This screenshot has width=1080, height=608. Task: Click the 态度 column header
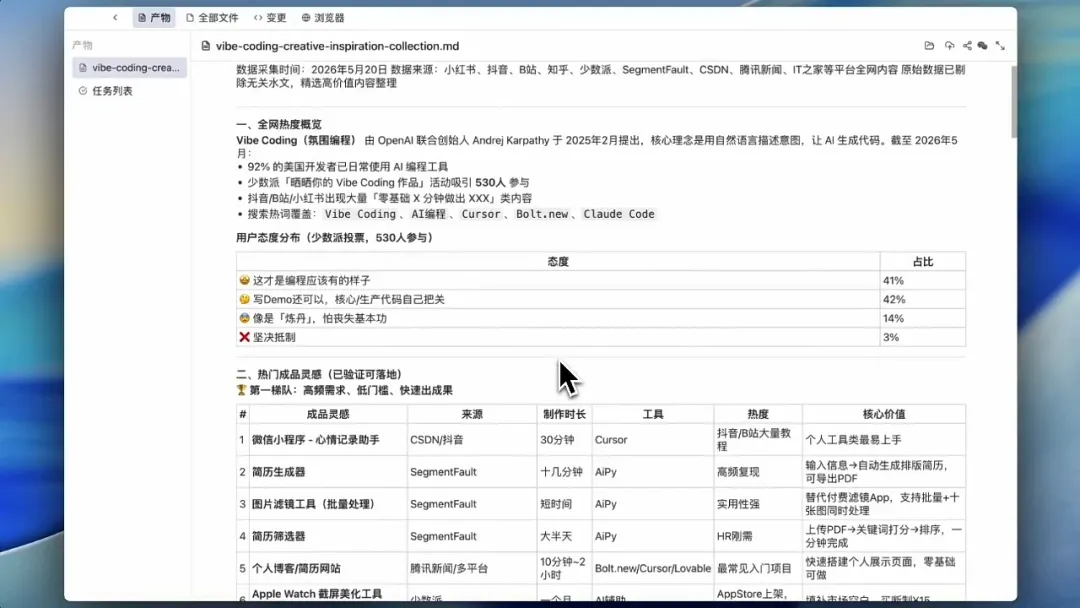tap(558, 262)
